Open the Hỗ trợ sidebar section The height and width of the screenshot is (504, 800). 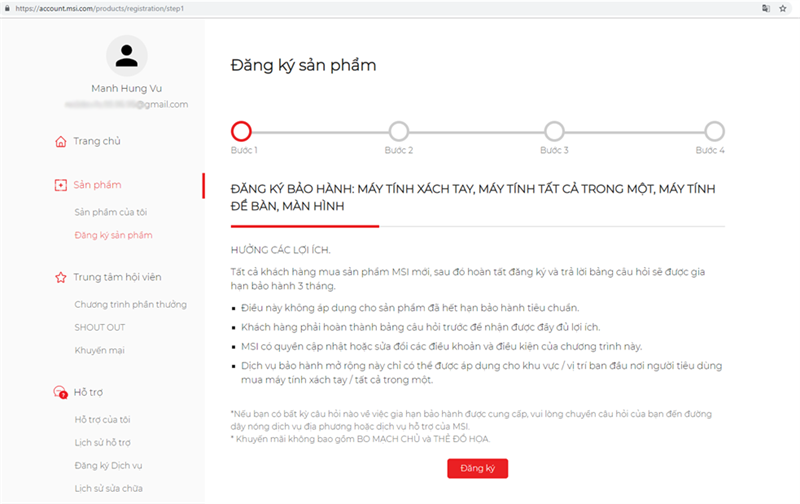(88, 392)
